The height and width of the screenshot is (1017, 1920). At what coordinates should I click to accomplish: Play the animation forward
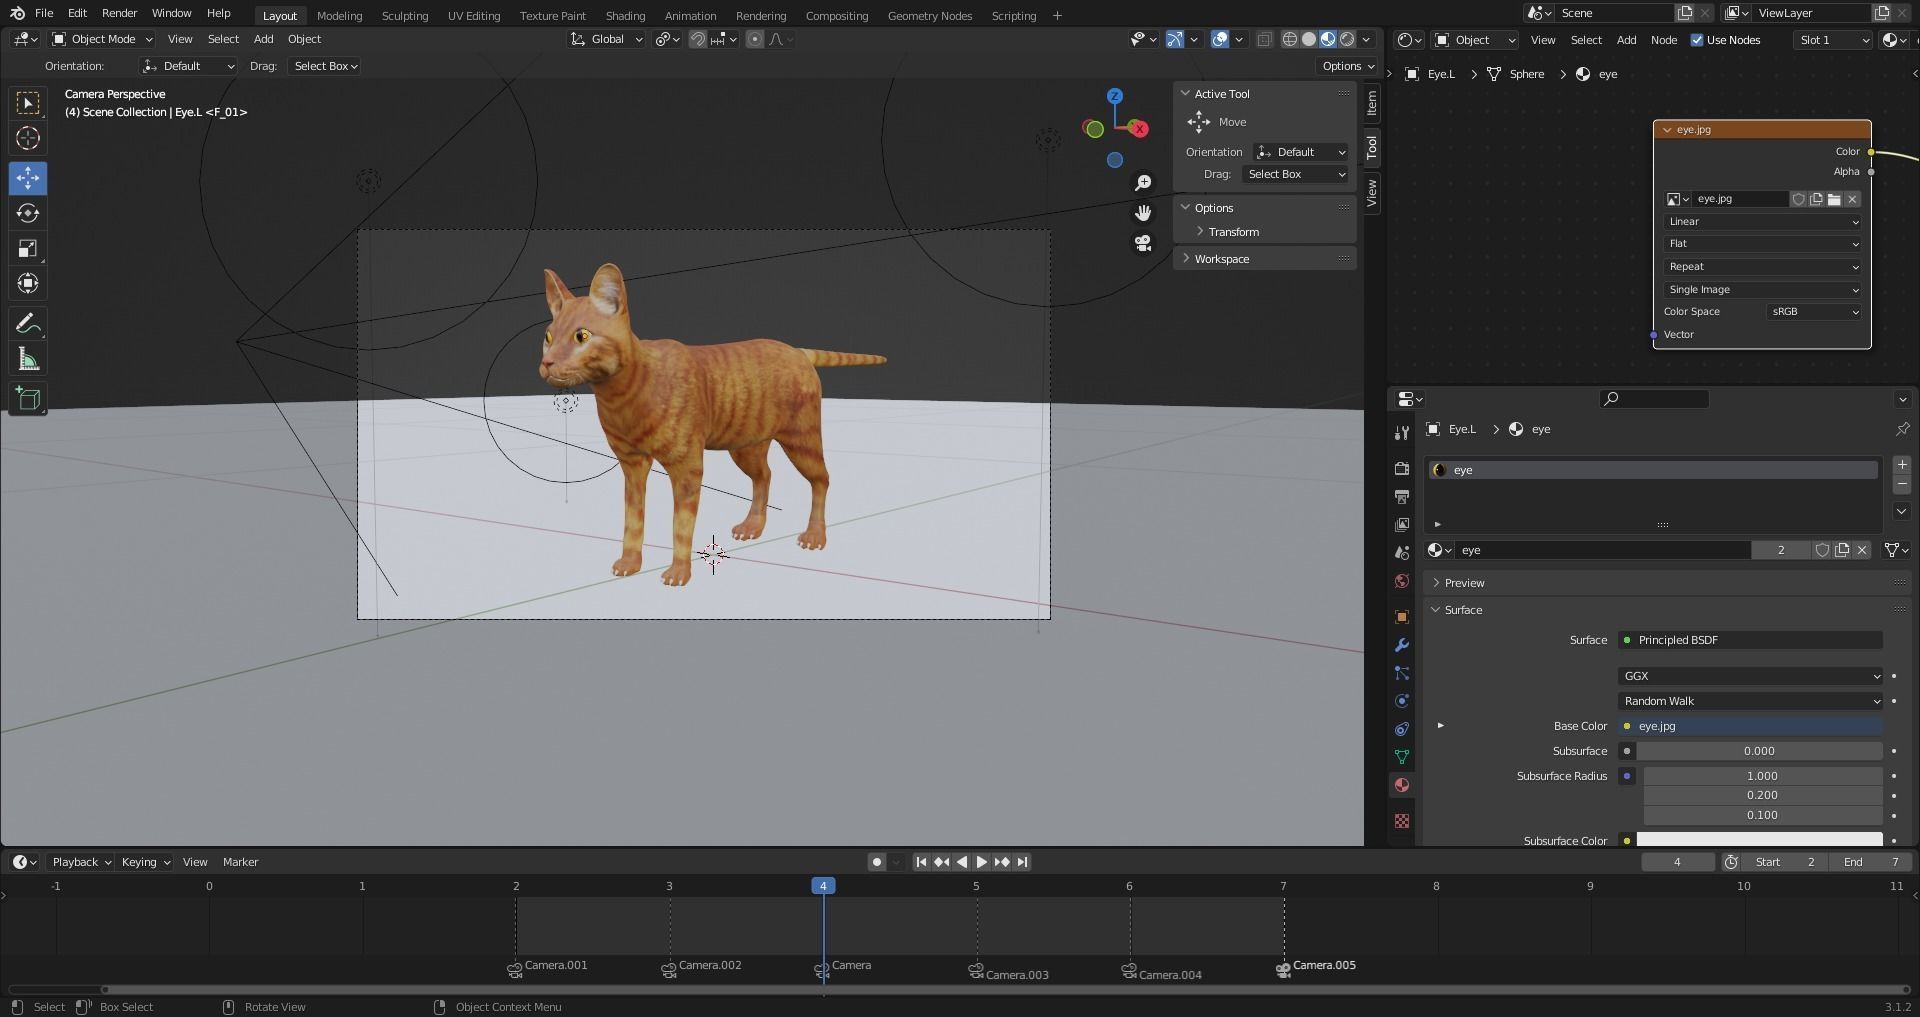point(981,862)
